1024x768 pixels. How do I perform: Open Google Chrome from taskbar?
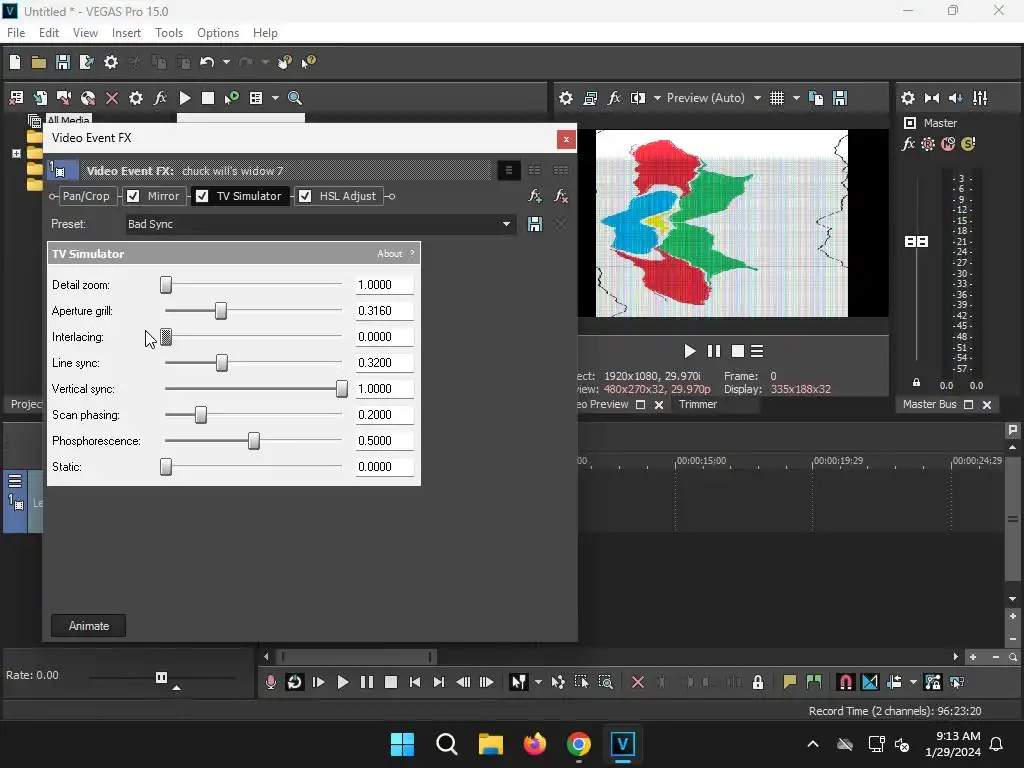(579, 744)
